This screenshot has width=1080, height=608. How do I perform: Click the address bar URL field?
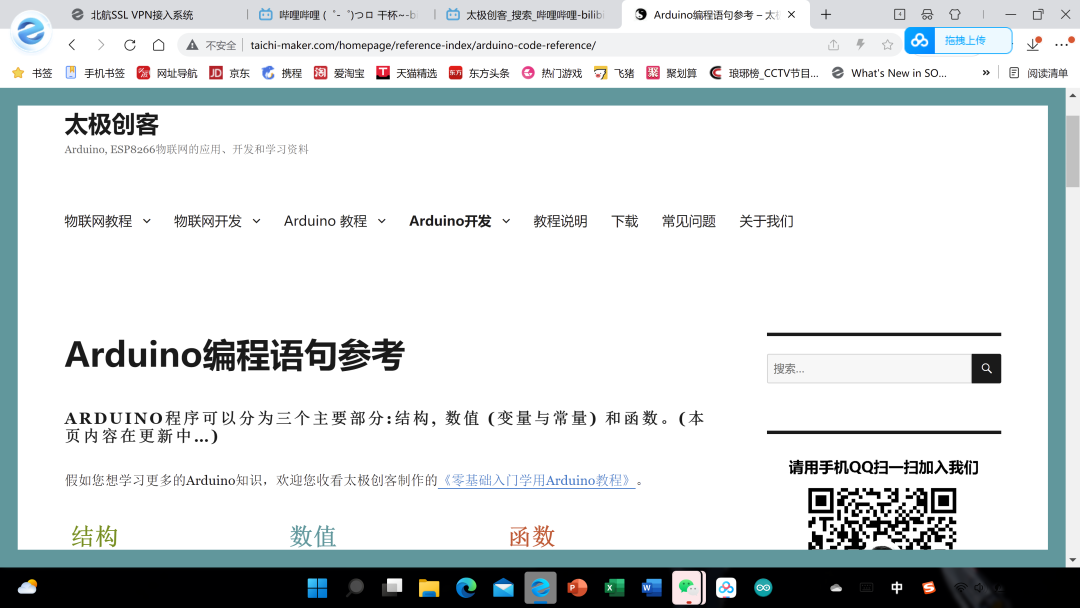coord(423,45)
